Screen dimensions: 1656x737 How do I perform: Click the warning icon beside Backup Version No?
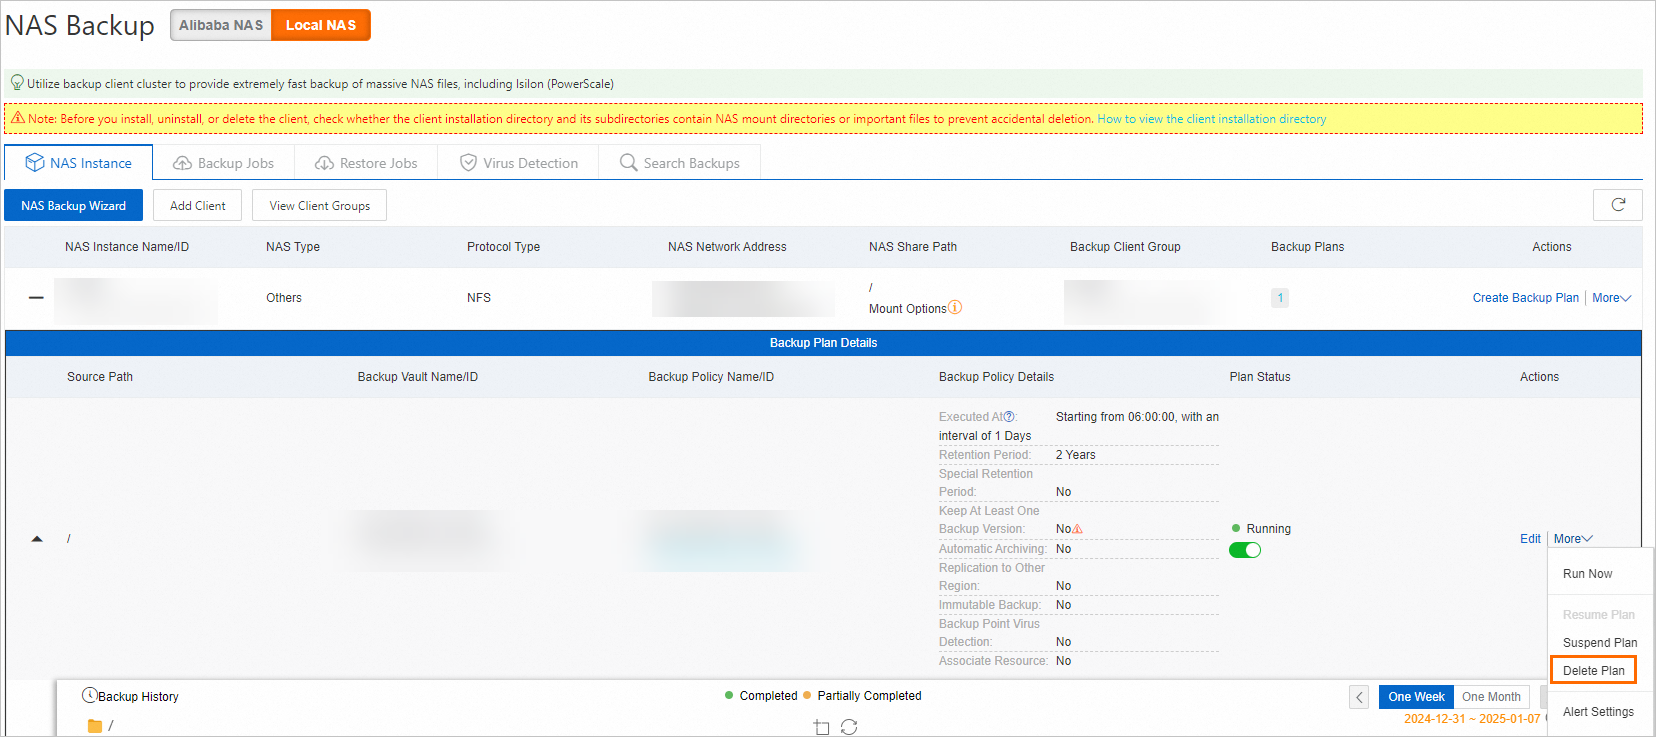click(1077, 529)
